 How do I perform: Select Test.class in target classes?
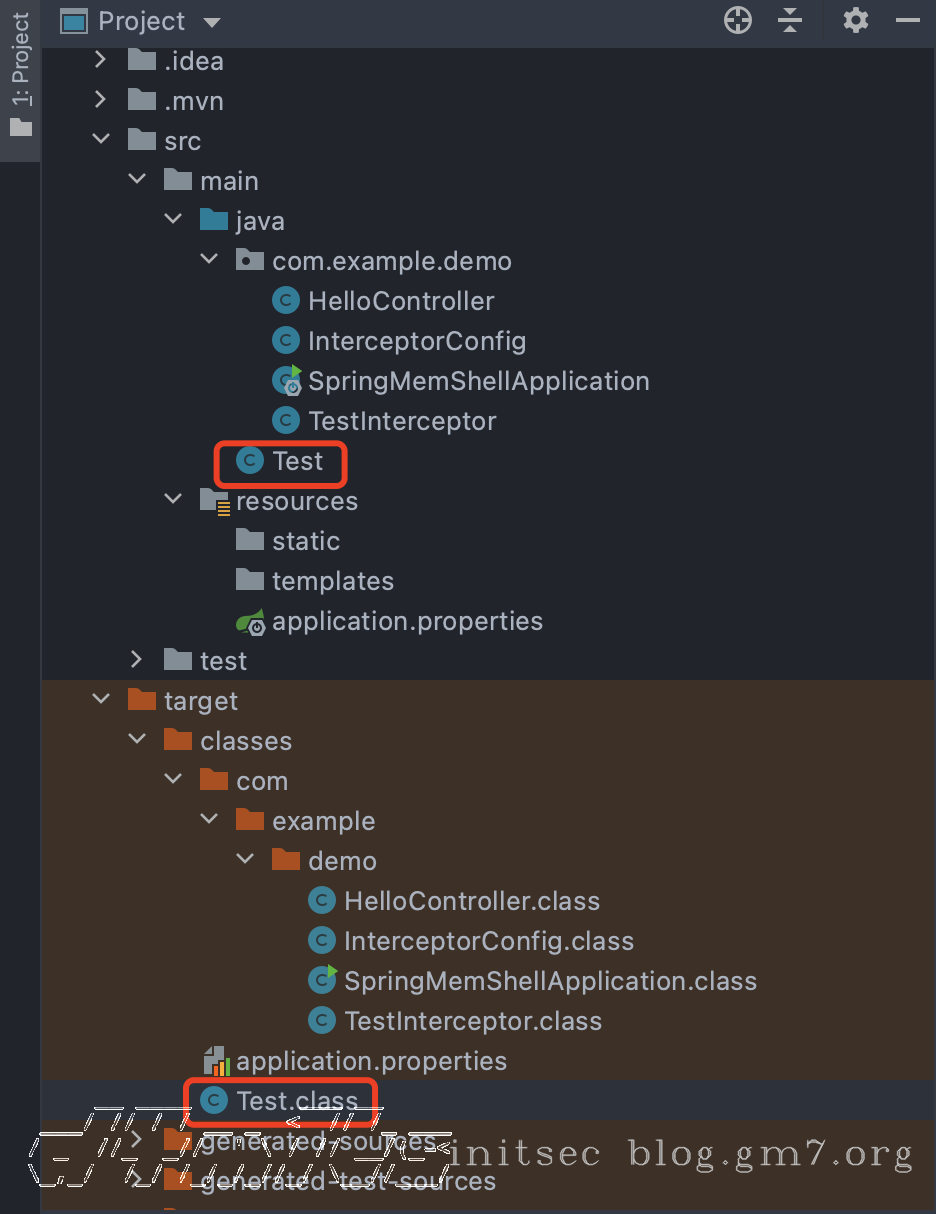pos(296,1101)
